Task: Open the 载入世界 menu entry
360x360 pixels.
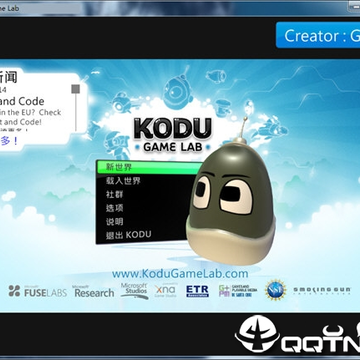Action: pyautogui.click(x=123, y=181)
